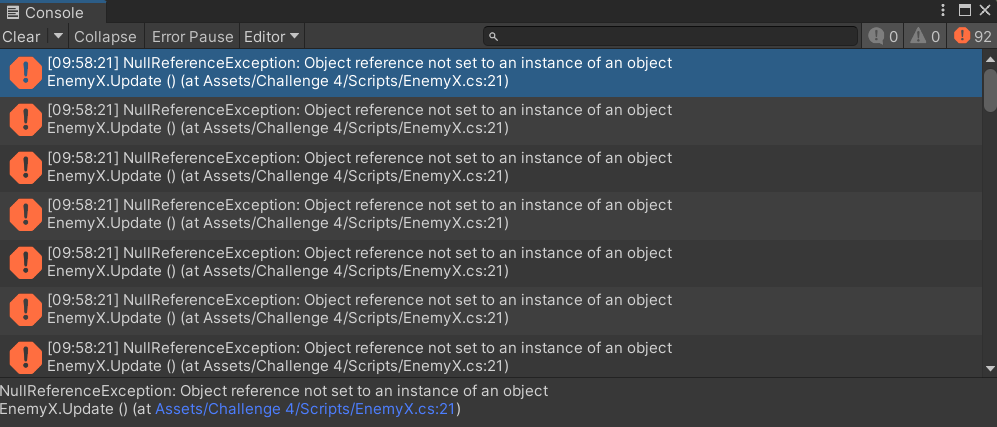This screenshot has width=997, height=427.
Task: Toggle the Collapse option
Action: pos(105,37)
